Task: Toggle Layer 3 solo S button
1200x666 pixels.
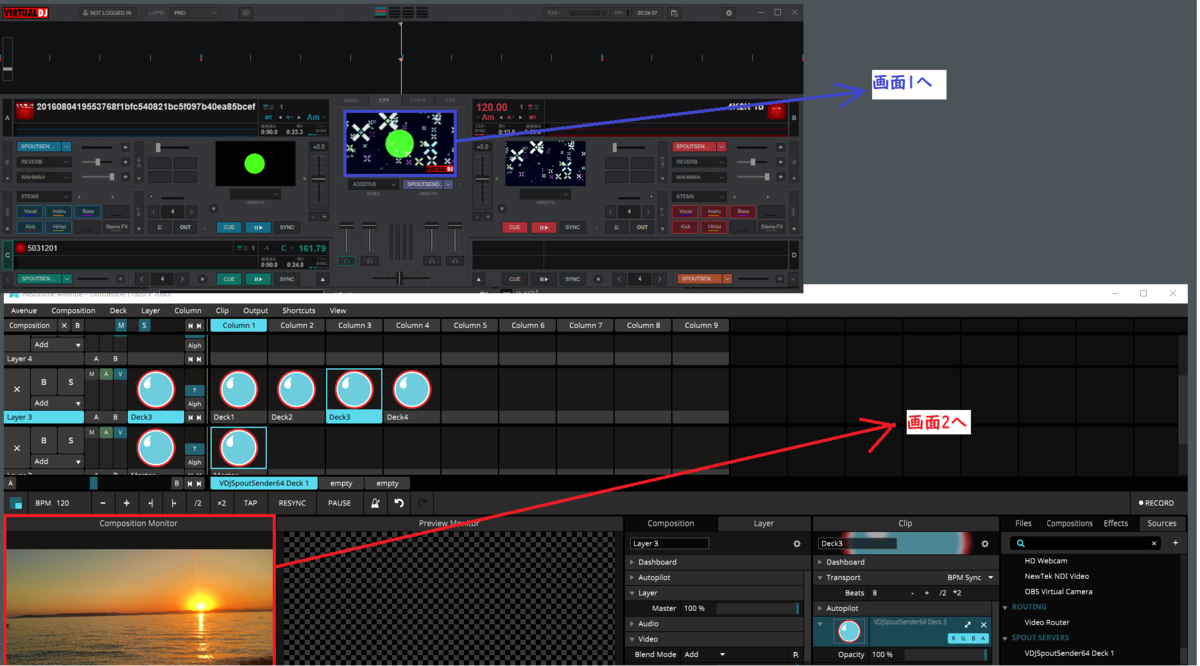Action: pos(70,382)
